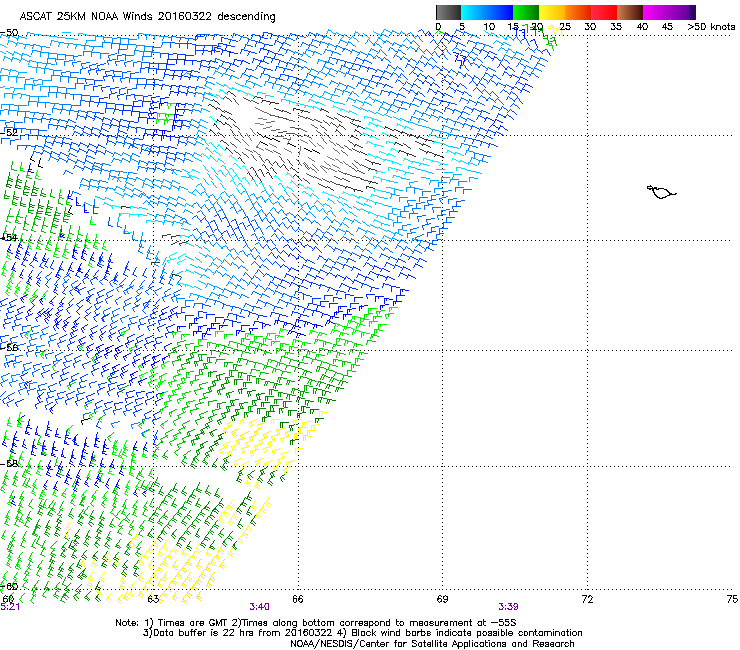Screen dimensions: 740x650
Task: Click the "NOAA/NESDIS/Center for Satellite Applications and Research" credit
Action: tap(432, 644)
